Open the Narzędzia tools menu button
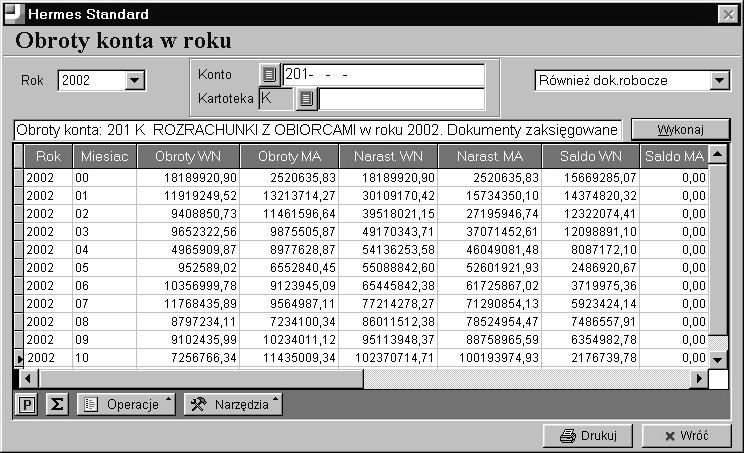The height and width of the screenshot is (453, 744). click(233, 405)
